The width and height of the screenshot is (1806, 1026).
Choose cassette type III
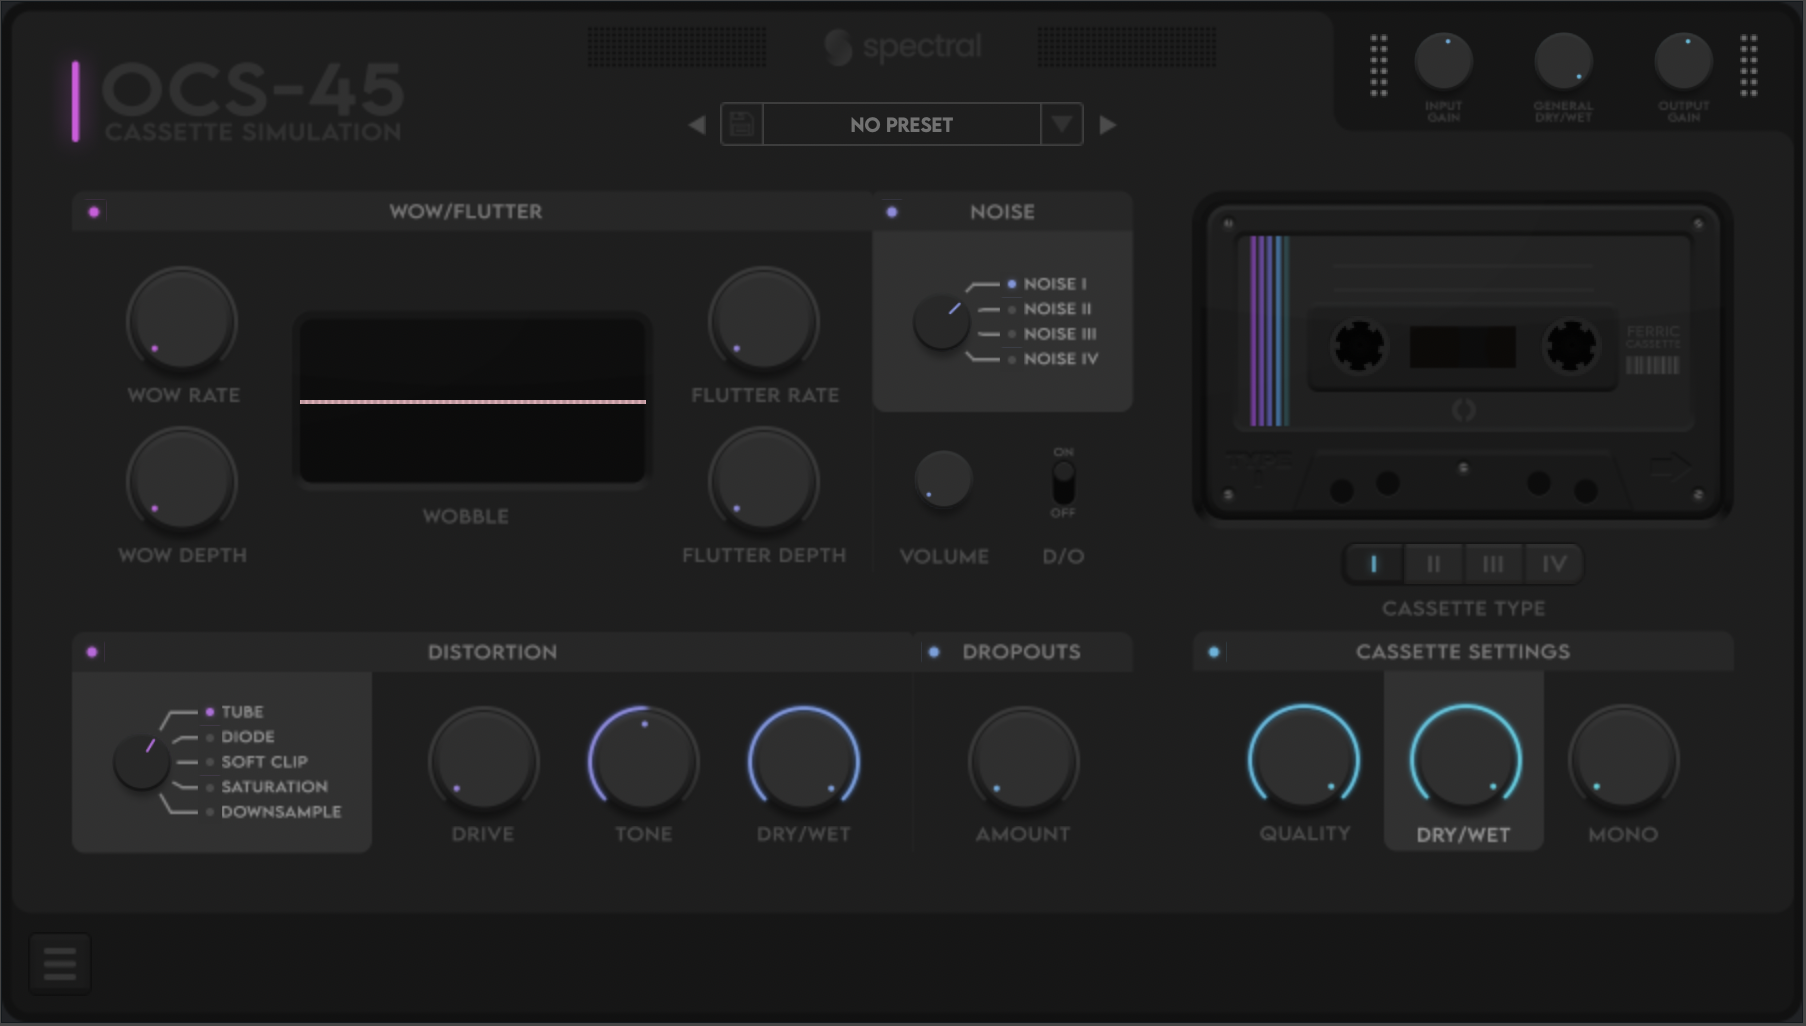point(1493,564)
